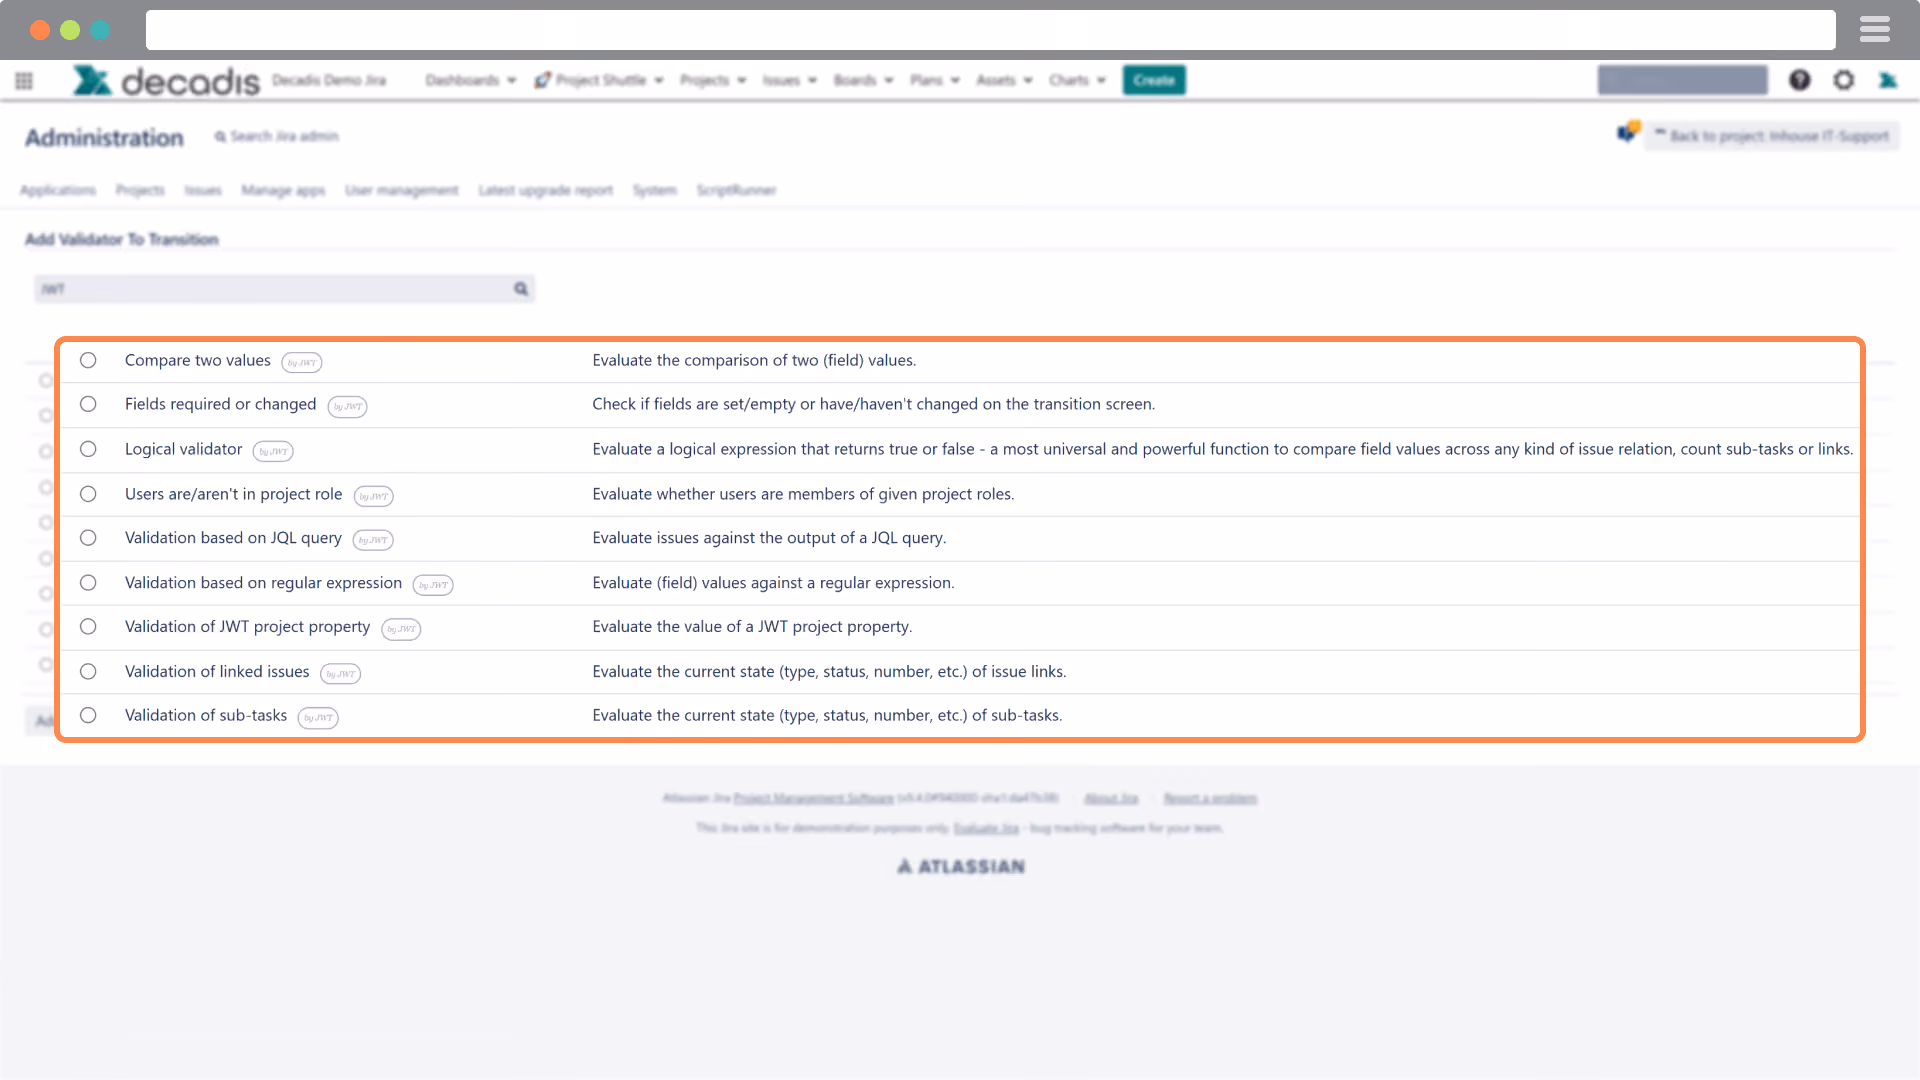Click the by JWT badge next to Compare two values

[x=302, y=363]
